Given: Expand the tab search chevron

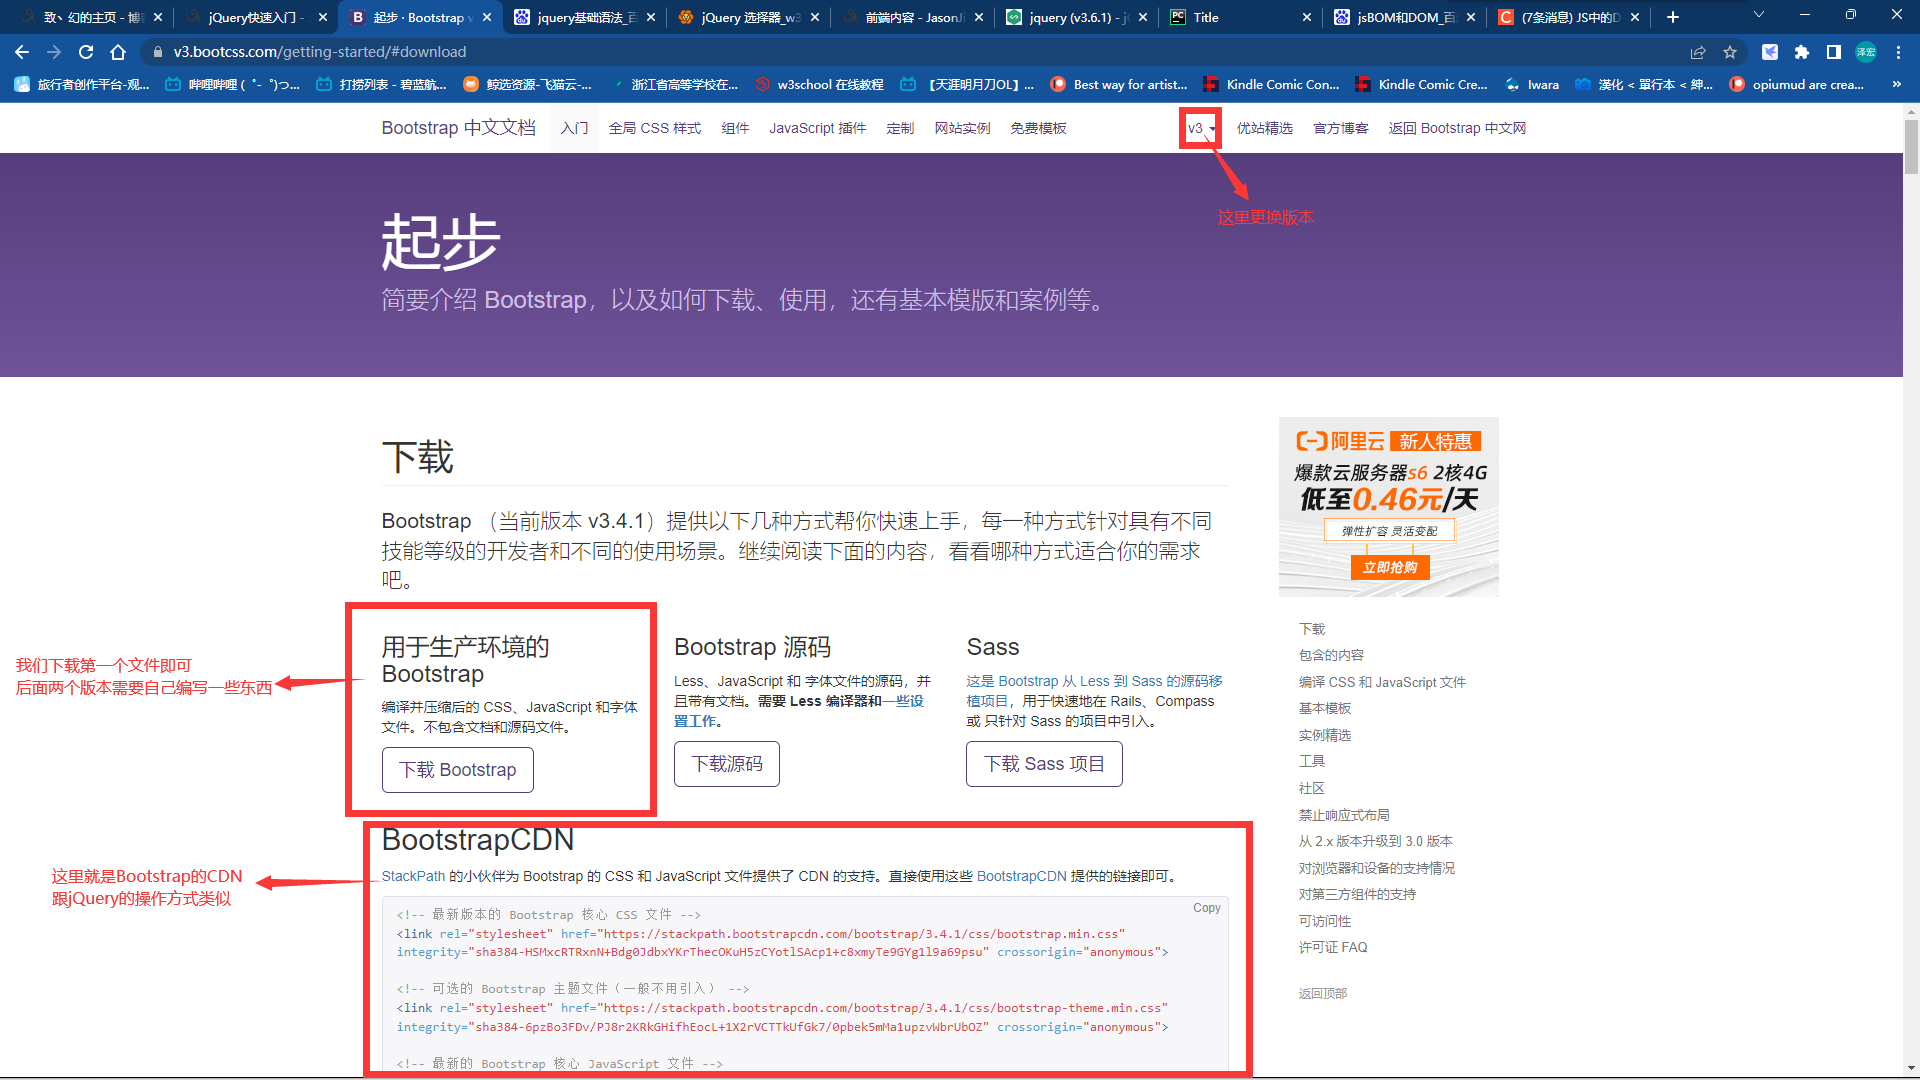Looking at the screenshot, I should click(1758, 15).
